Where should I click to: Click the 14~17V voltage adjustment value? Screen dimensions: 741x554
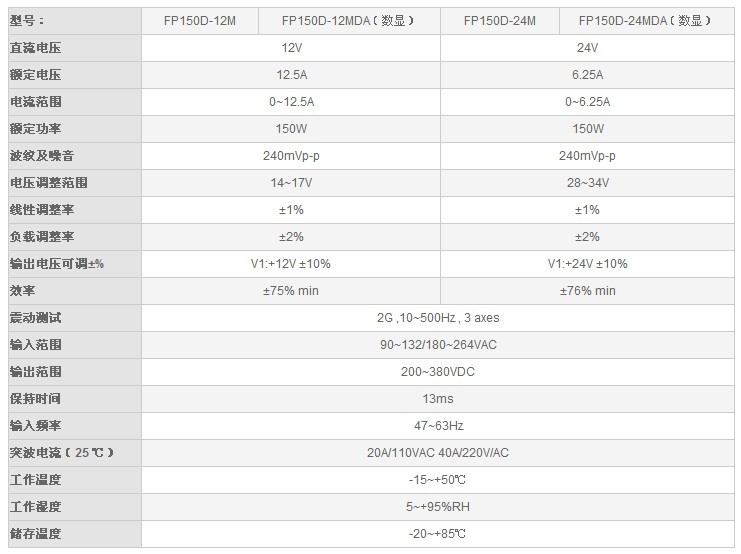[292, 182]
